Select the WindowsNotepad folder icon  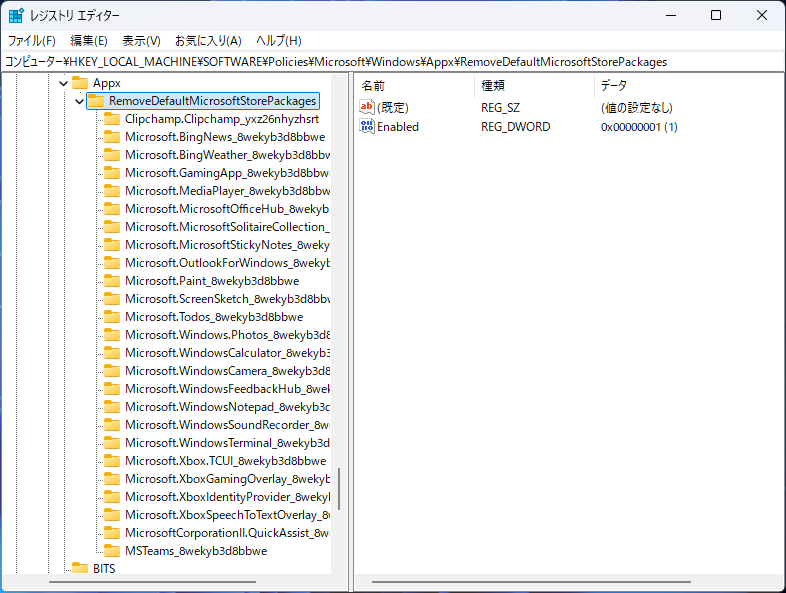[x=112, y=407]
